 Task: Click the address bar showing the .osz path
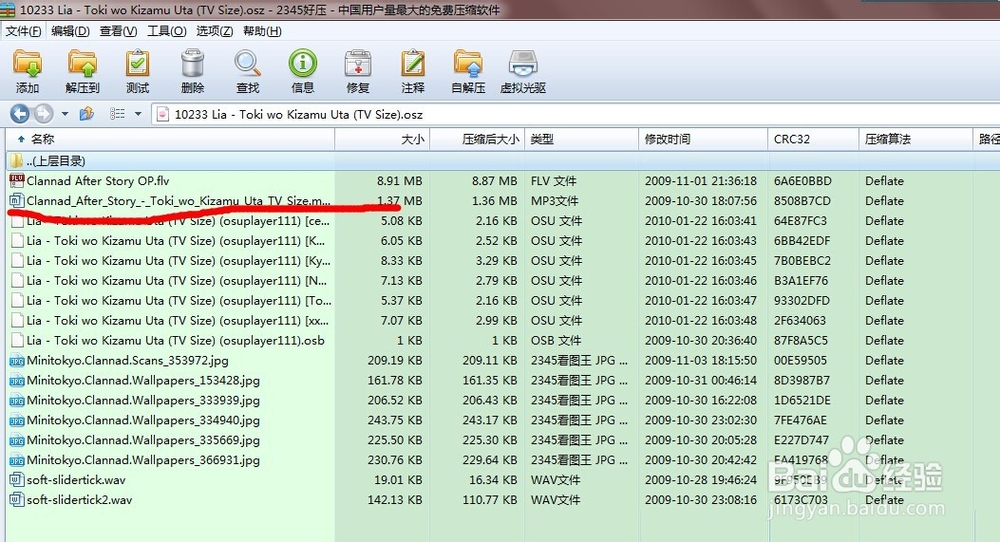[575, 114]
